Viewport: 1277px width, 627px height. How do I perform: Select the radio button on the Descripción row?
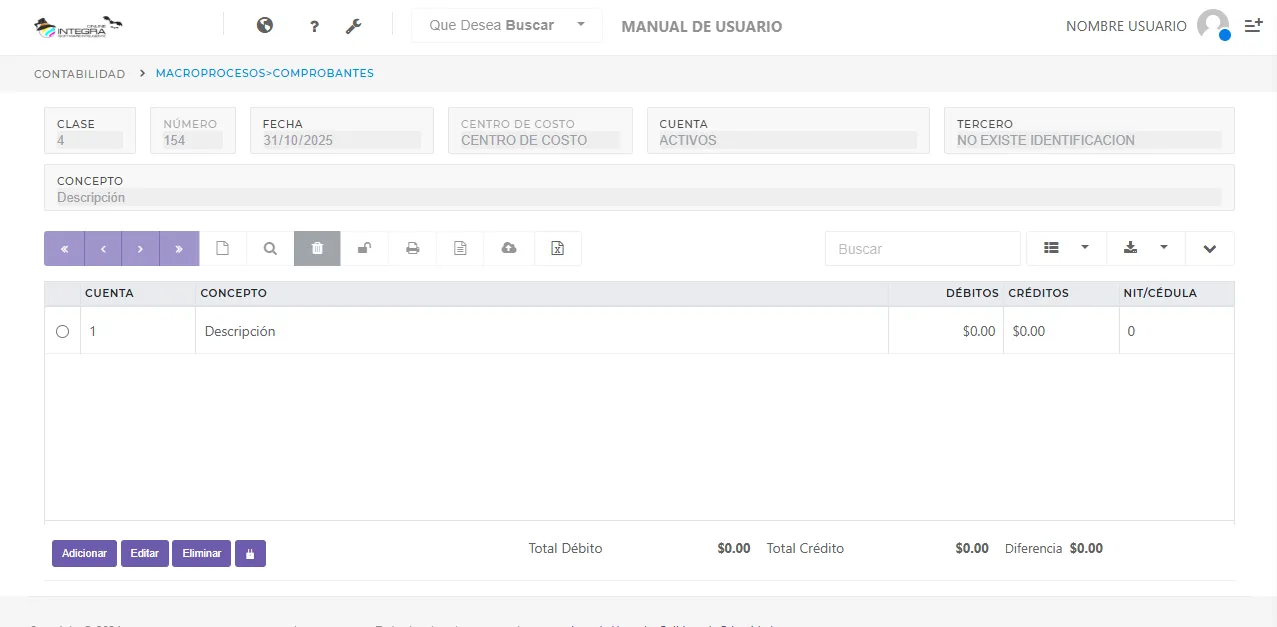[x=62, y=331]
